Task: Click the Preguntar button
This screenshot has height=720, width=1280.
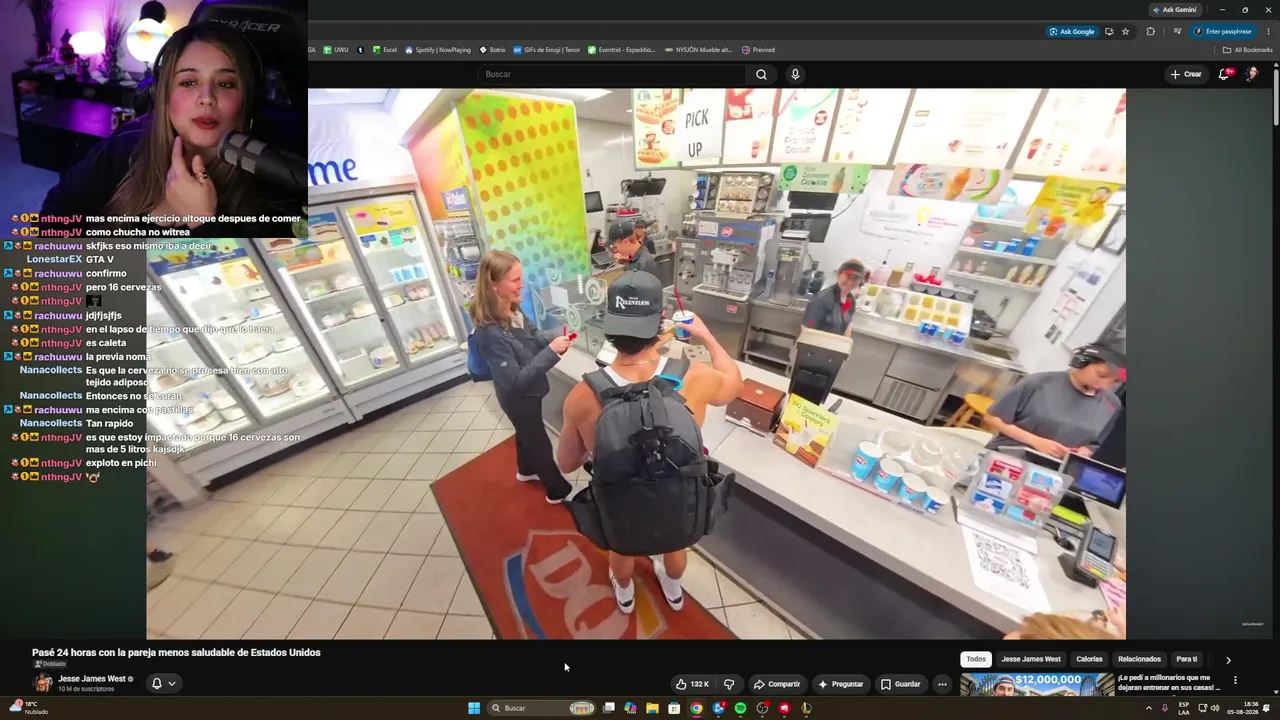Action: tap(840, 684)
